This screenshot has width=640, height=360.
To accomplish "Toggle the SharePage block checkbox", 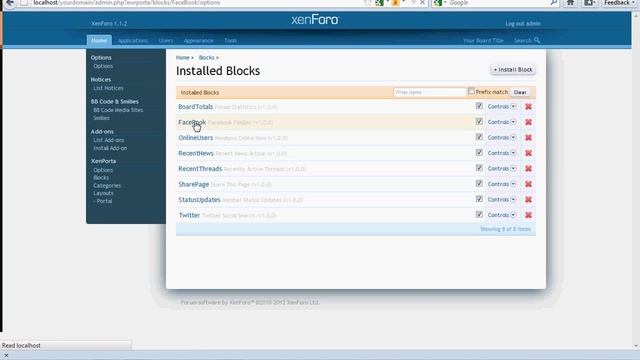I will [x=479, y=184].
